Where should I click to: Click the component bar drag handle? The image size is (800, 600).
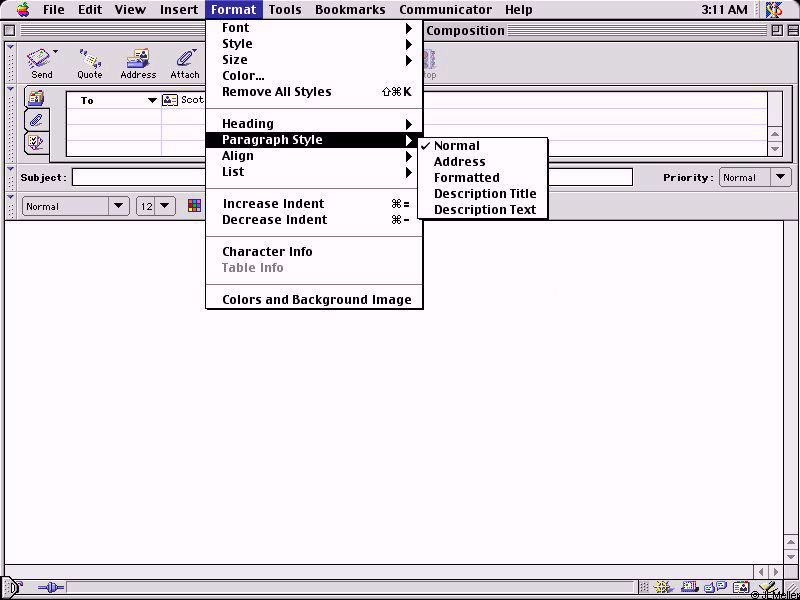(644, 588)
